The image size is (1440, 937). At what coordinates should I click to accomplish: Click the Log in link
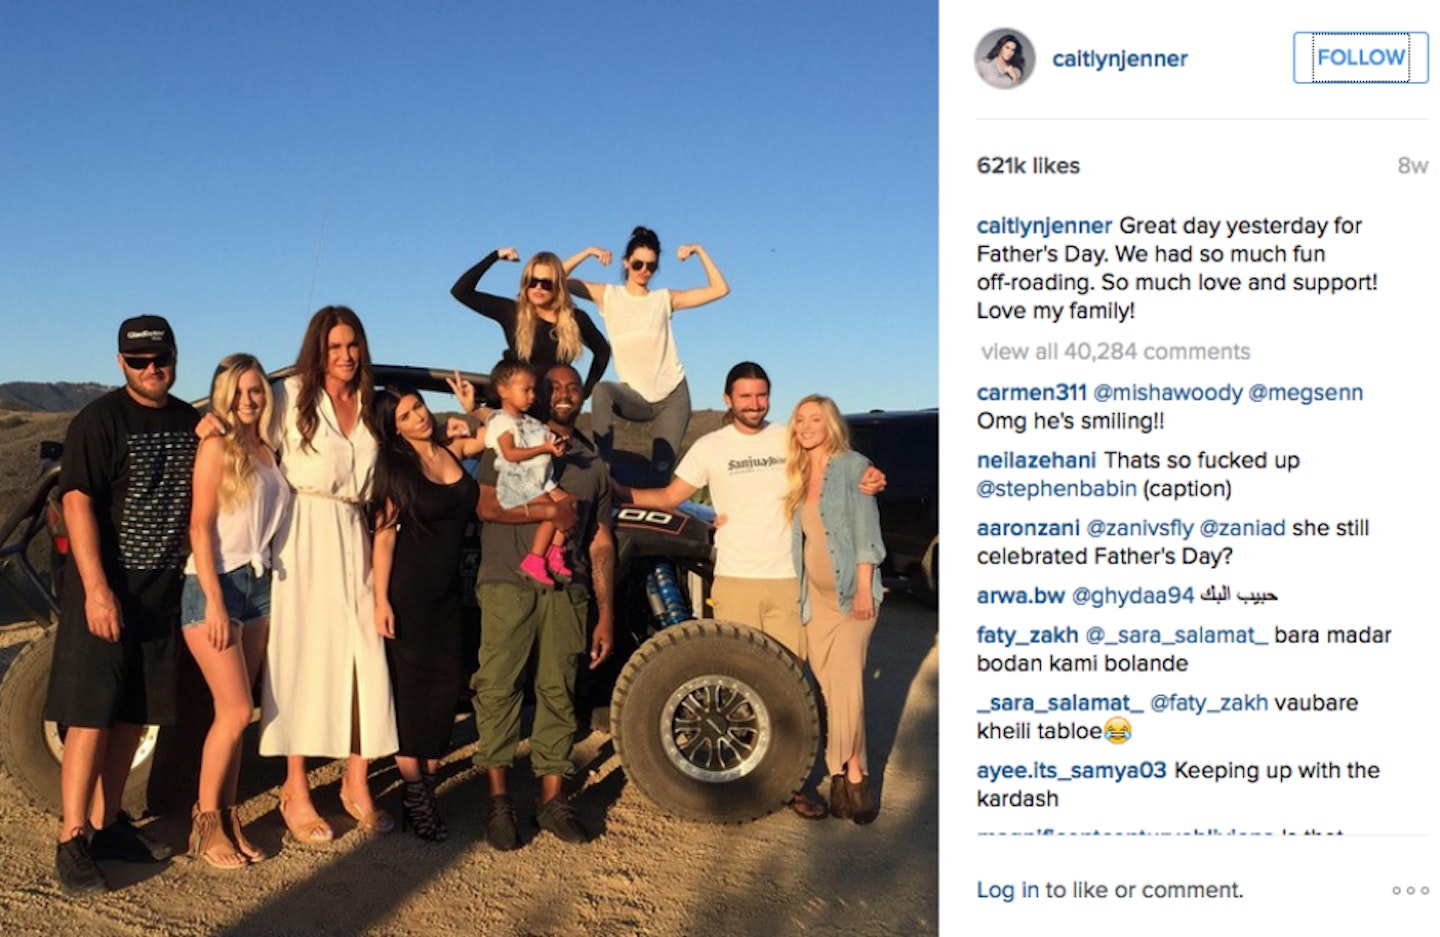click(1007, 890)
